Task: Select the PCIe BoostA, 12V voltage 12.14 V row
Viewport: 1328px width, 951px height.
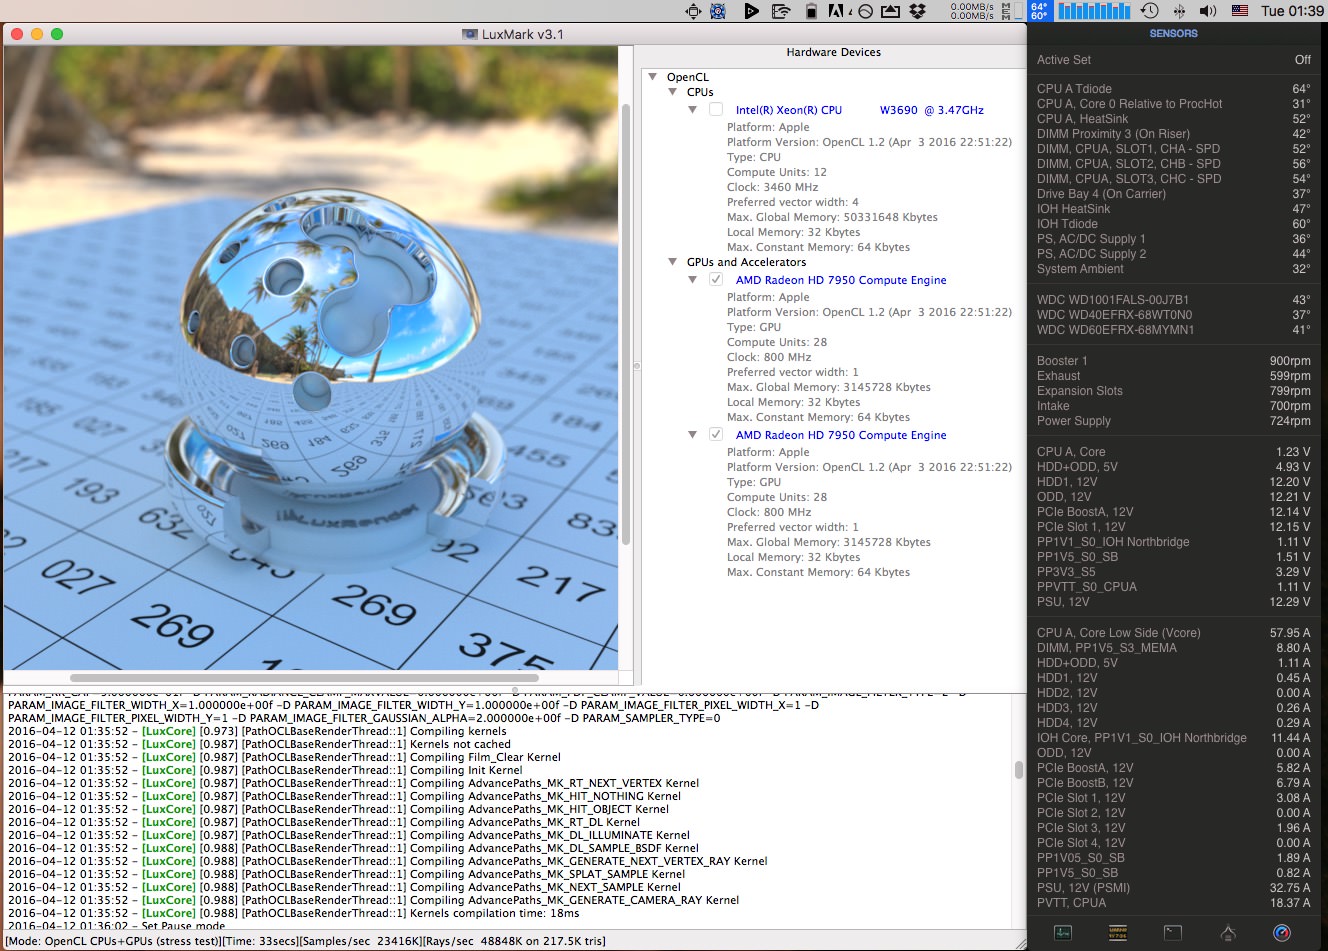Action: 1173,512
